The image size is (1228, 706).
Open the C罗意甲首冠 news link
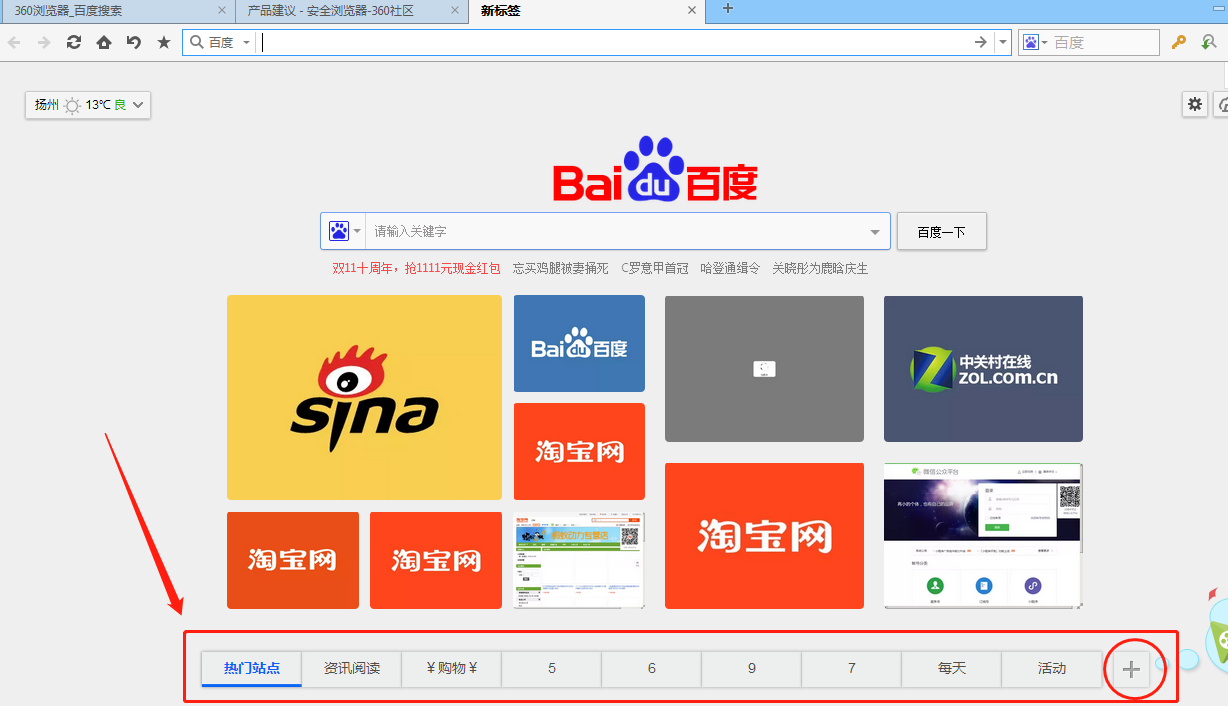(655, 268)
